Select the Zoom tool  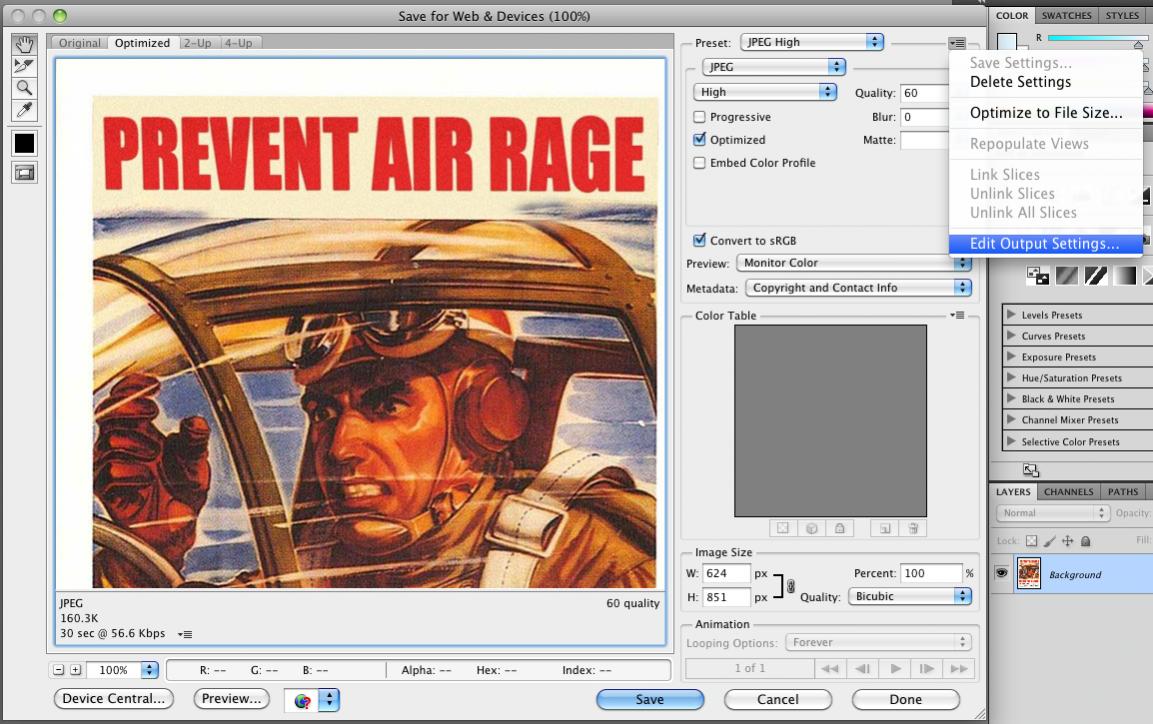(x=24, y=88)
